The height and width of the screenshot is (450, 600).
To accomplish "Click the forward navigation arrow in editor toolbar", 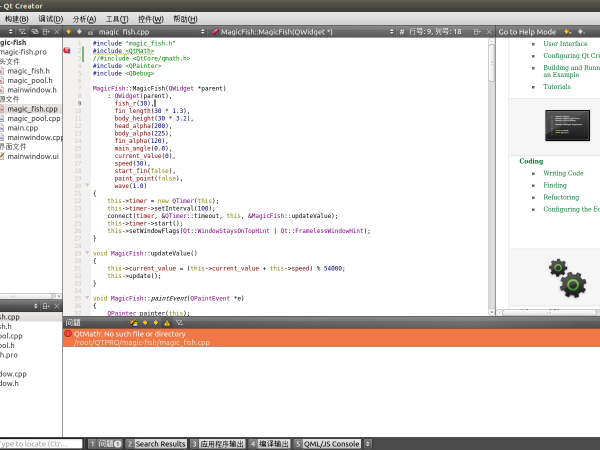I will click(x=80, y=32).
